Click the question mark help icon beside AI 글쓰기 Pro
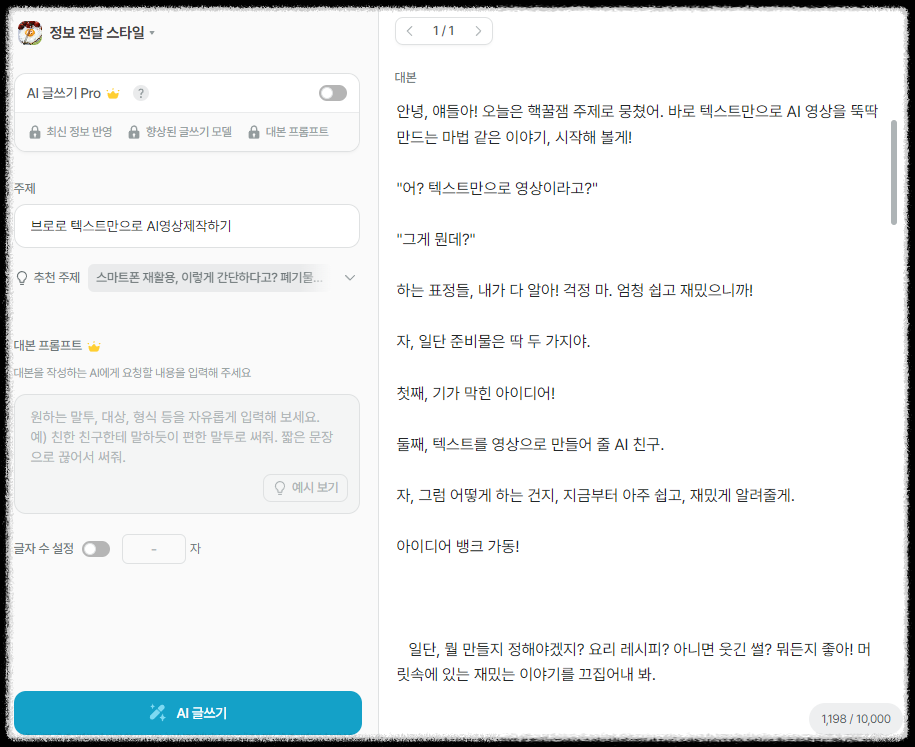915x747 pixels. coord(141,92)
